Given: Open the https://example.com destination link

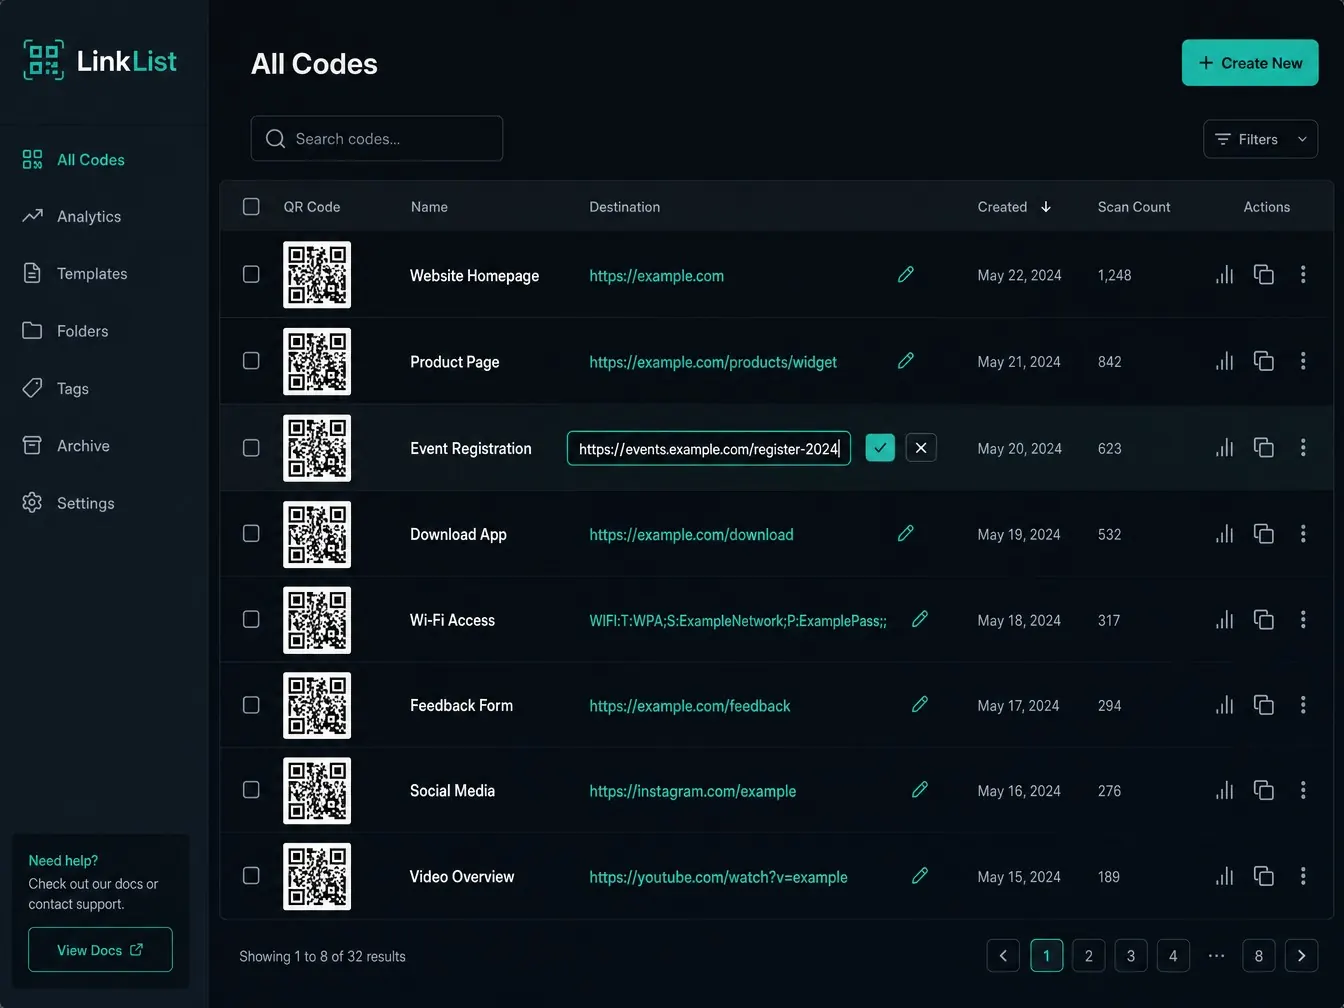Looking at the screenshot, I should [656, 275].
